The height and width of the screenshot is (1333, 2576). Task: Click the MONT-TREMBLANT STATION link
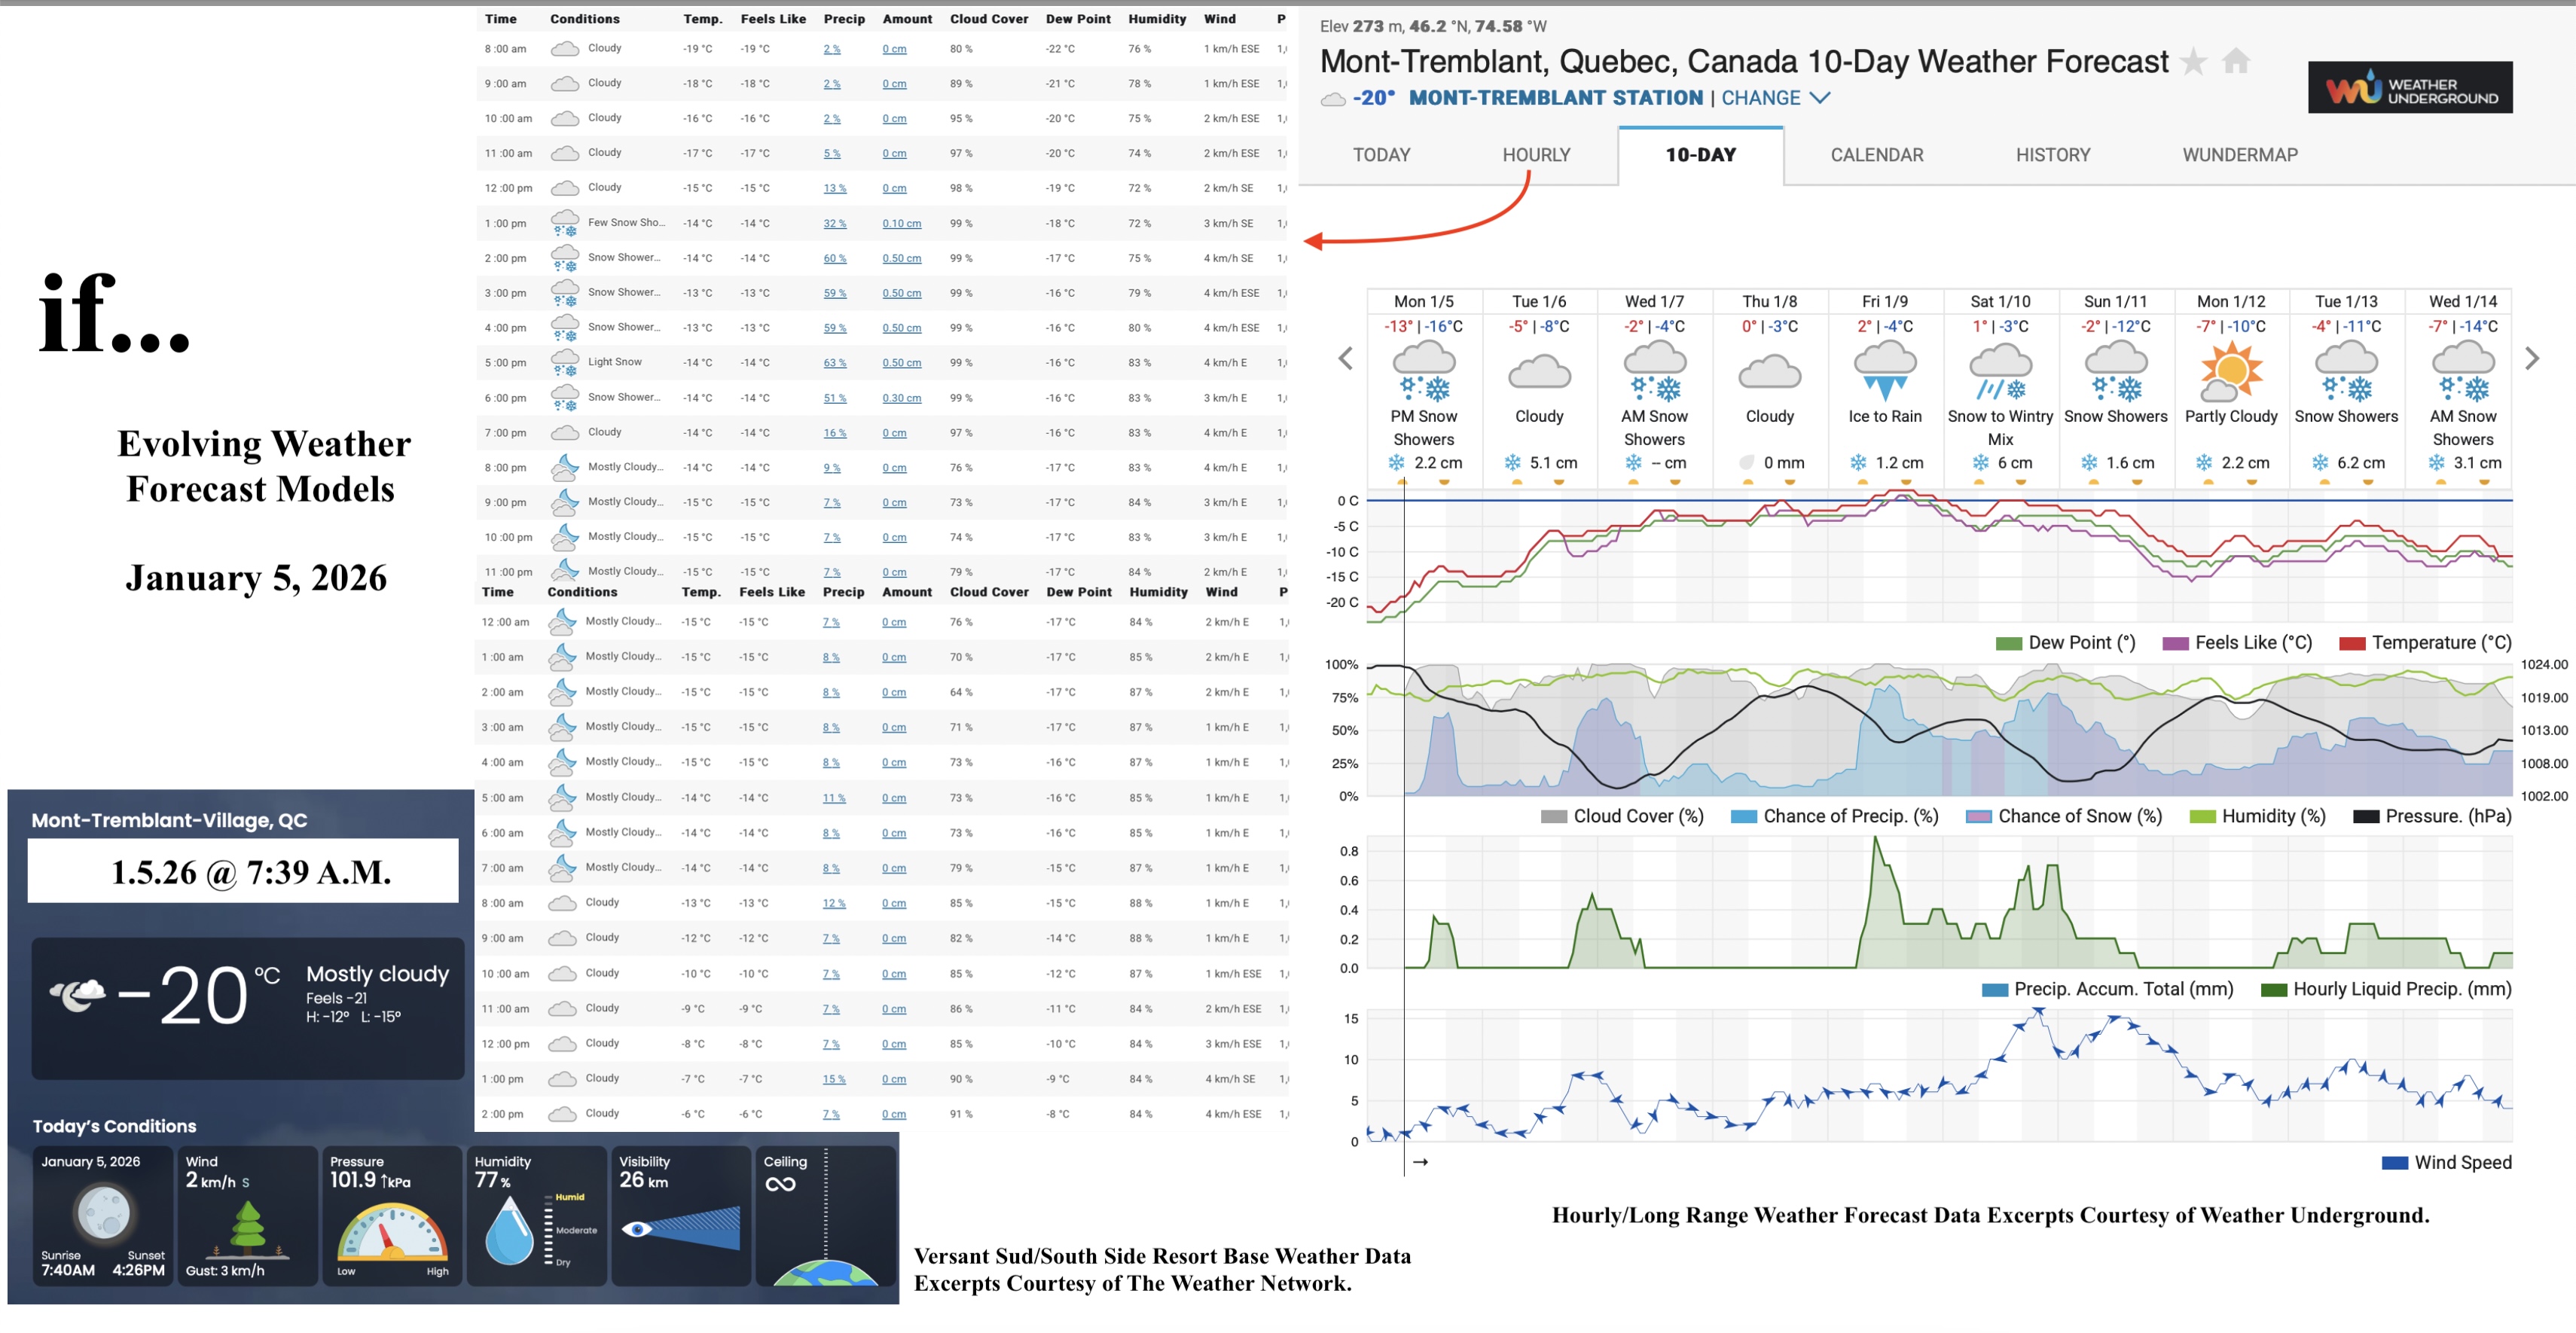(x=1555, y=98)
